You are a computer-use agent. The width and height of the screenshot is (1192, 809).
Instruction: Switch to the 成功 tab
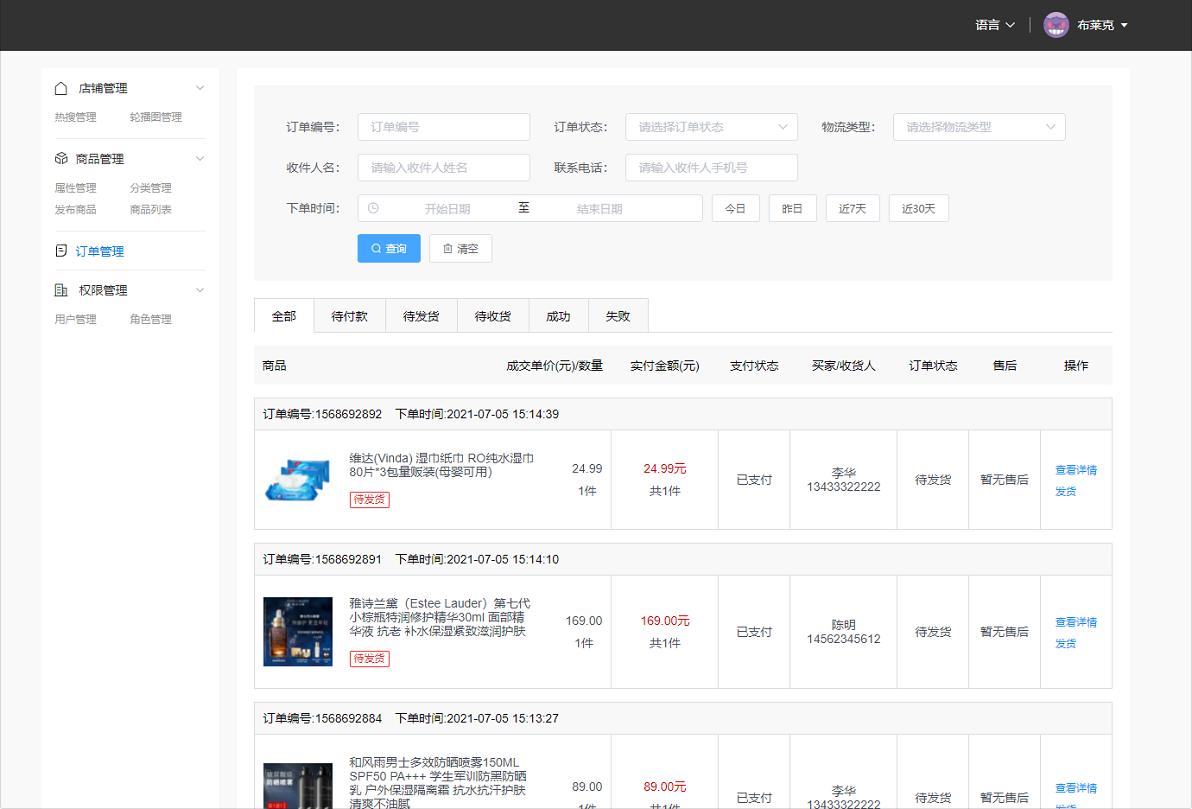pyautogui.click(x=558, y=315)
